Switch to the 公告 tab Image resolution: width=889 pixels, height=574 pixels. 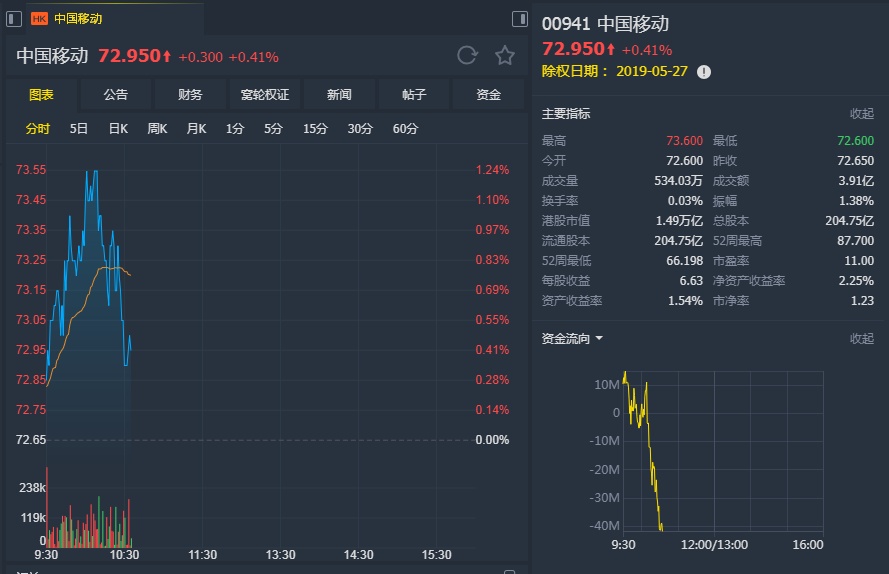[116, 95]
